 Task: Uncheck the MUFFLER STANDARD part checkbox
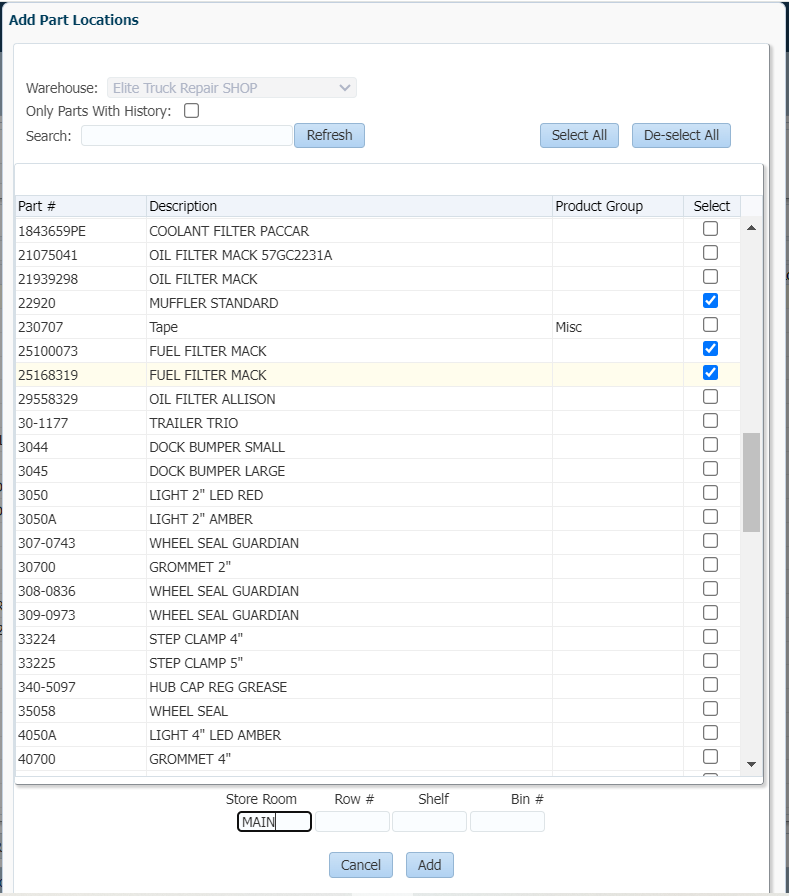pos(710,301)
